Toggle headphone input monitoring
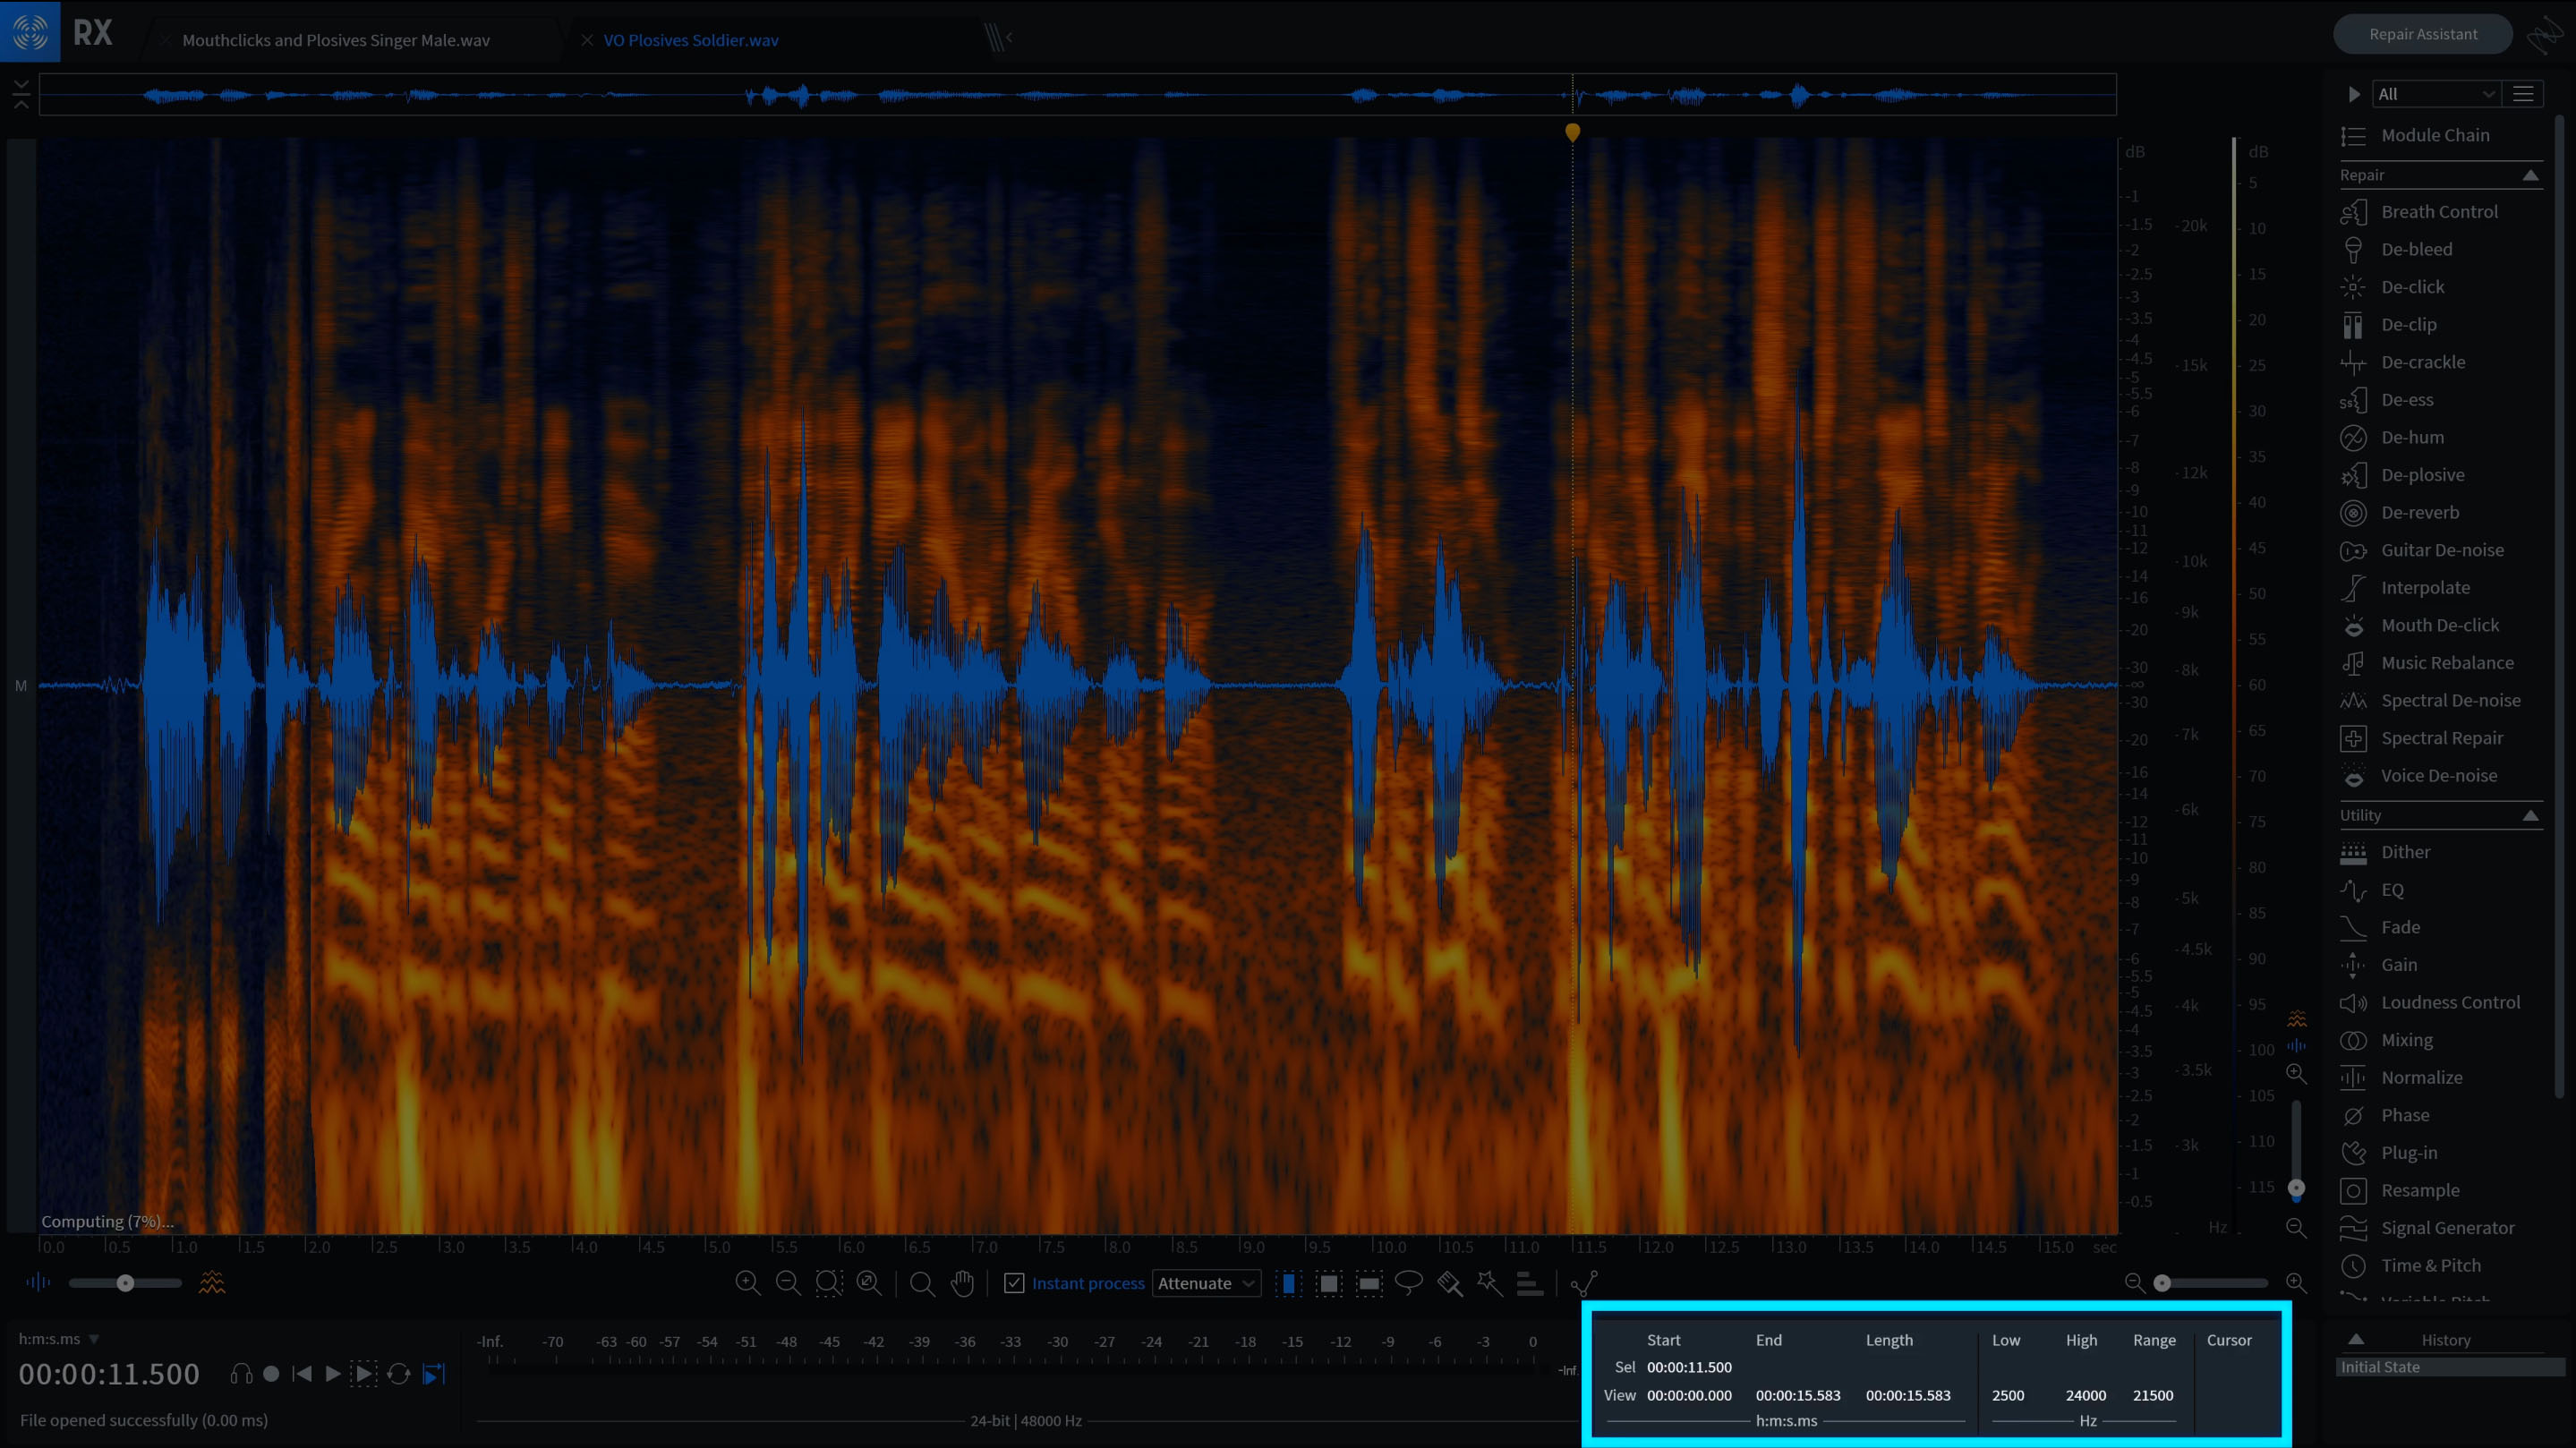 240,1374
